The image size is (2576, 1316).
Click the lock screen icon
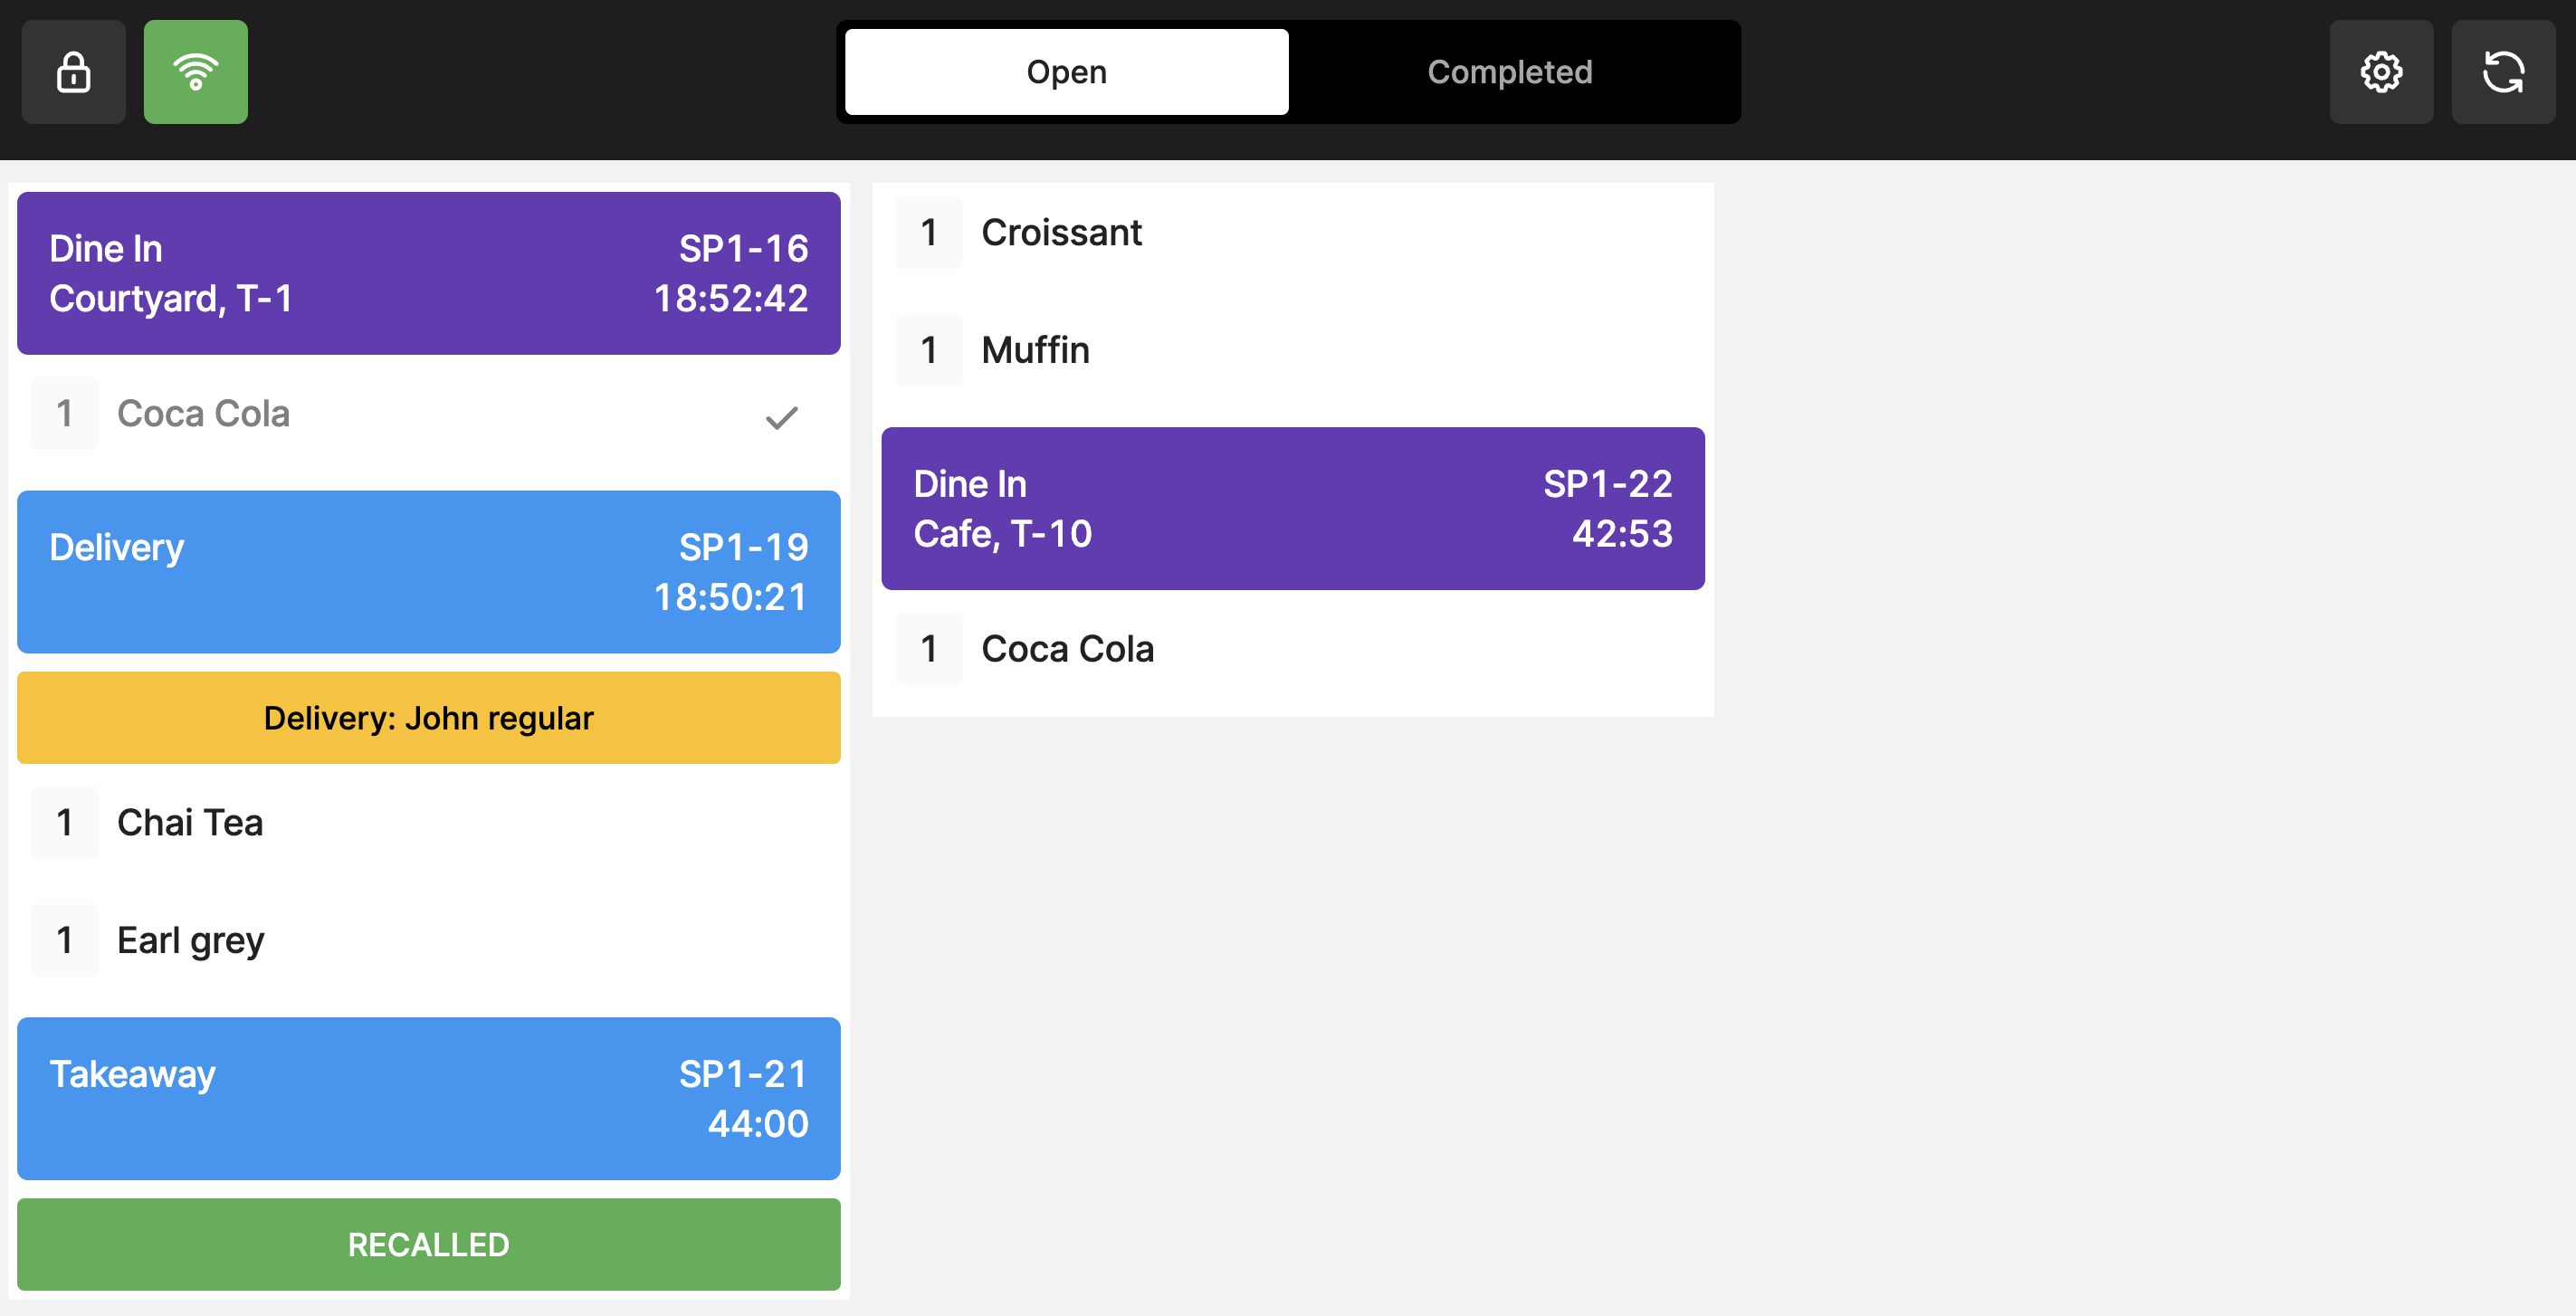(73, 72)
